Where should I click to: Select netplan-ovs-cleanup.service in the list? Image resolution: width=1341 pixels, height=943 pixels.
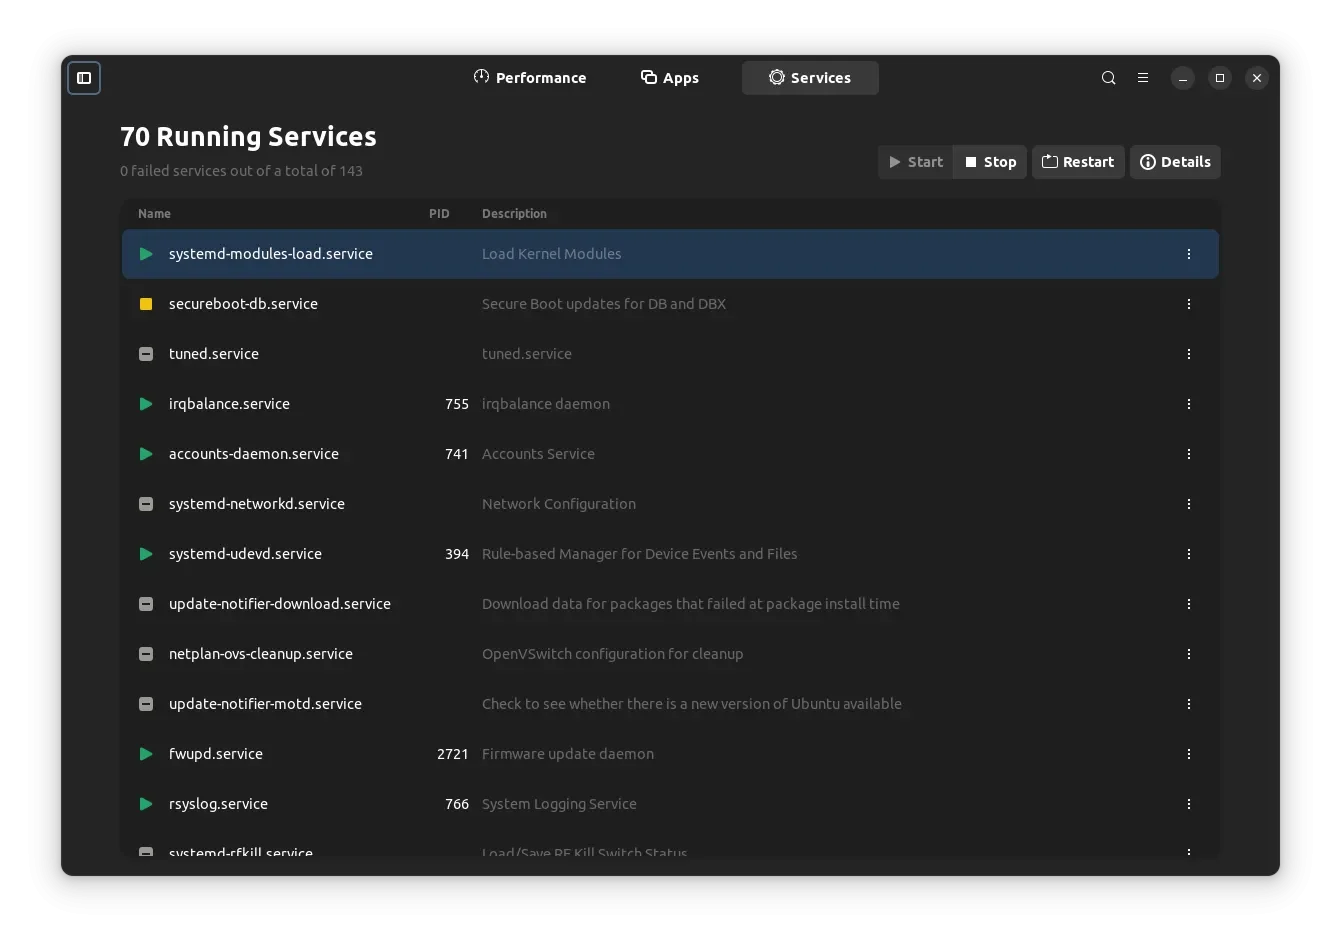click(261, 654)
